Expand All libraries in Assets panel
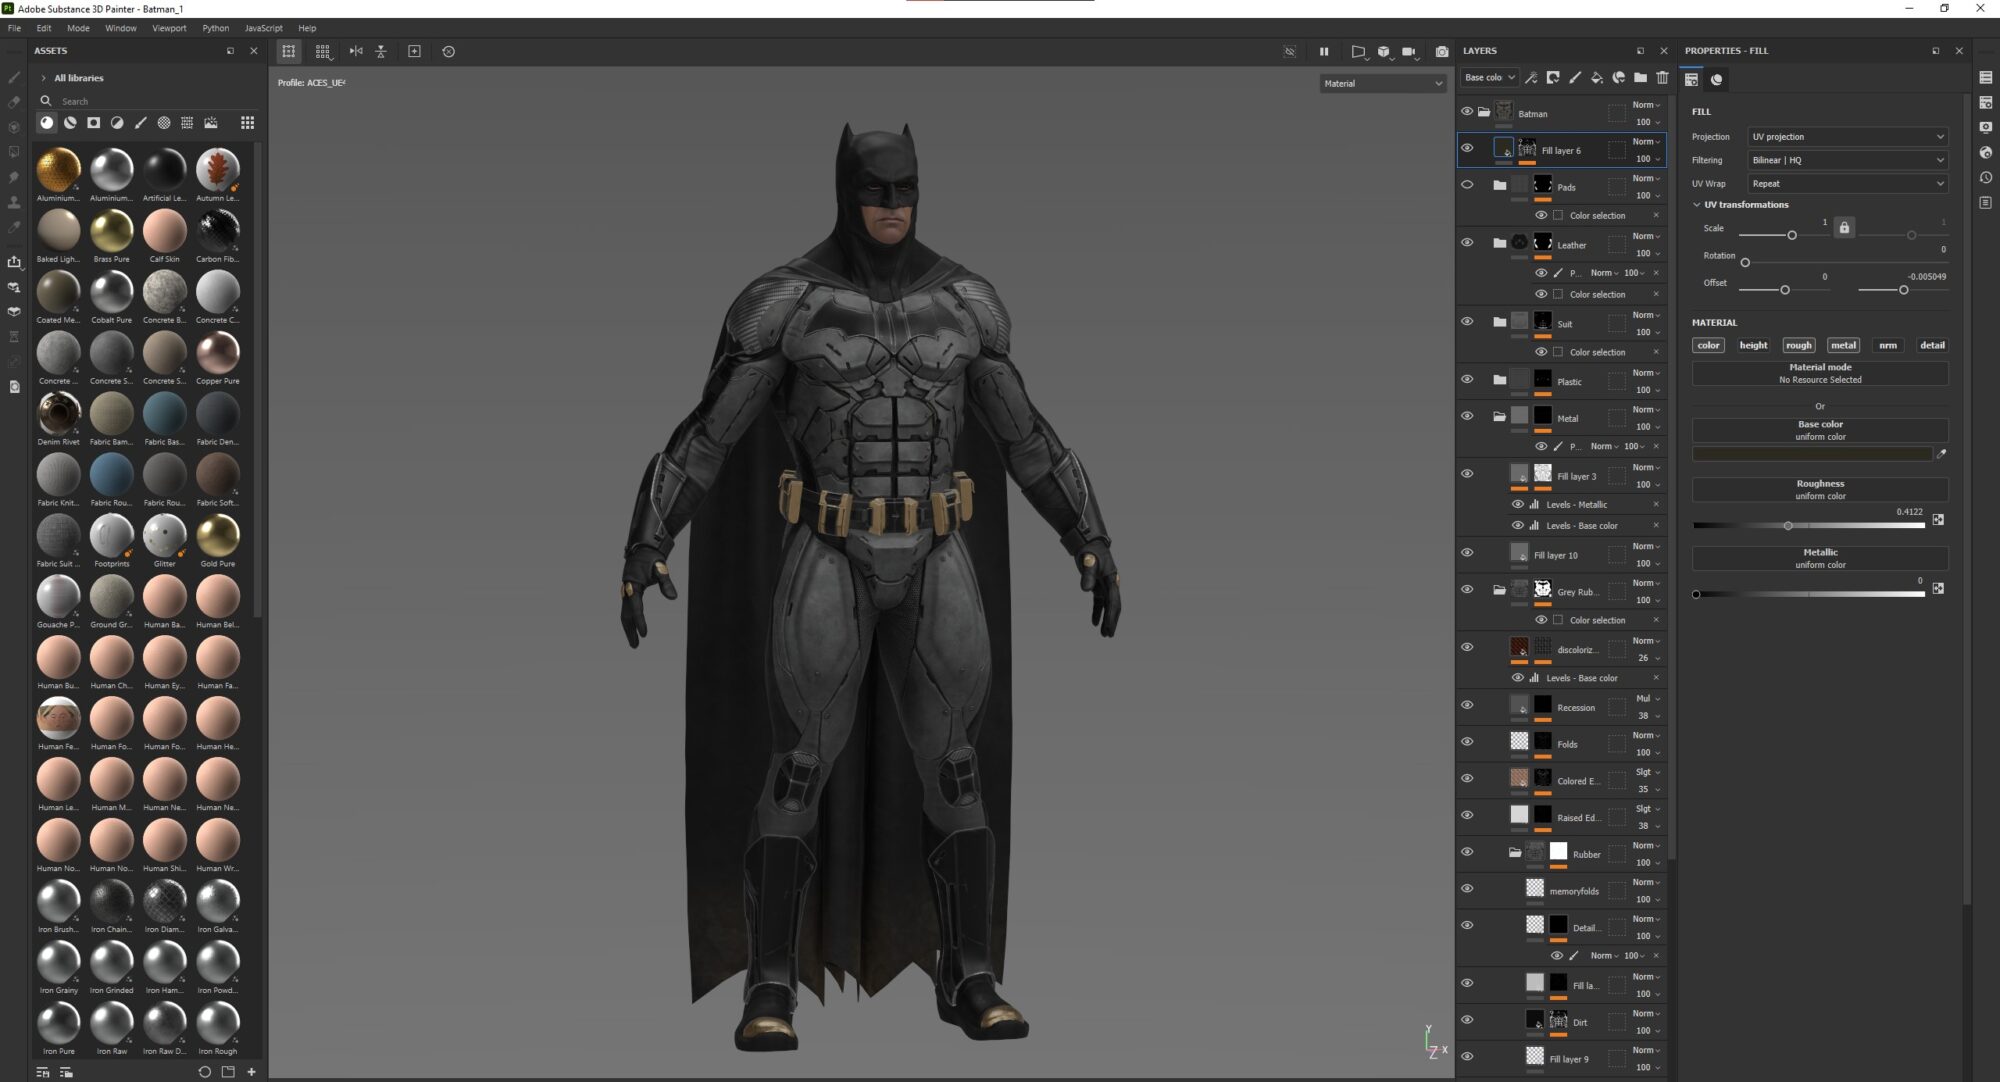The image size is (2000, 1082). pyautogui.click(x=43, y=78)
